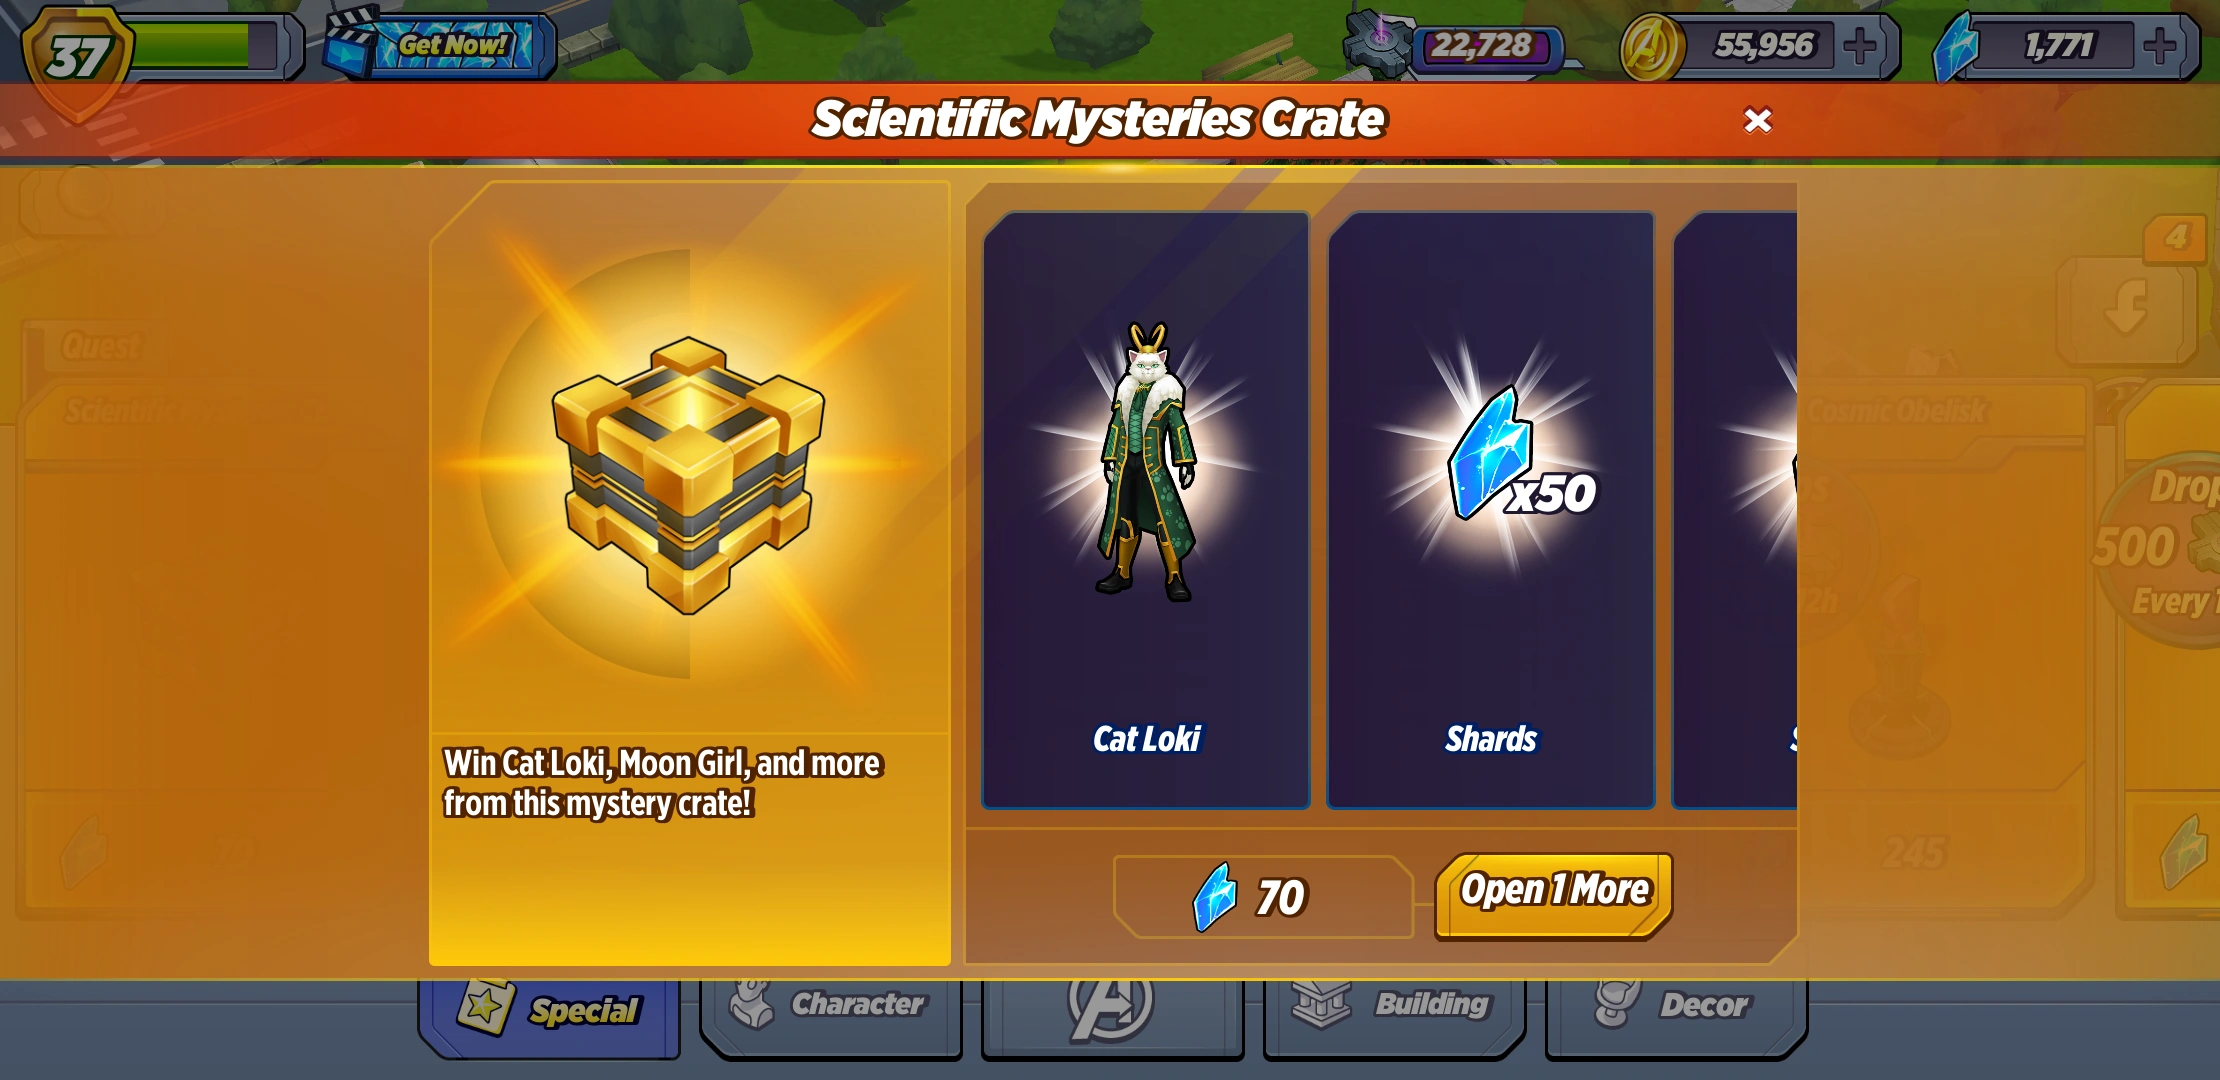Add more shards with the plus icon

click(2160, 46)
